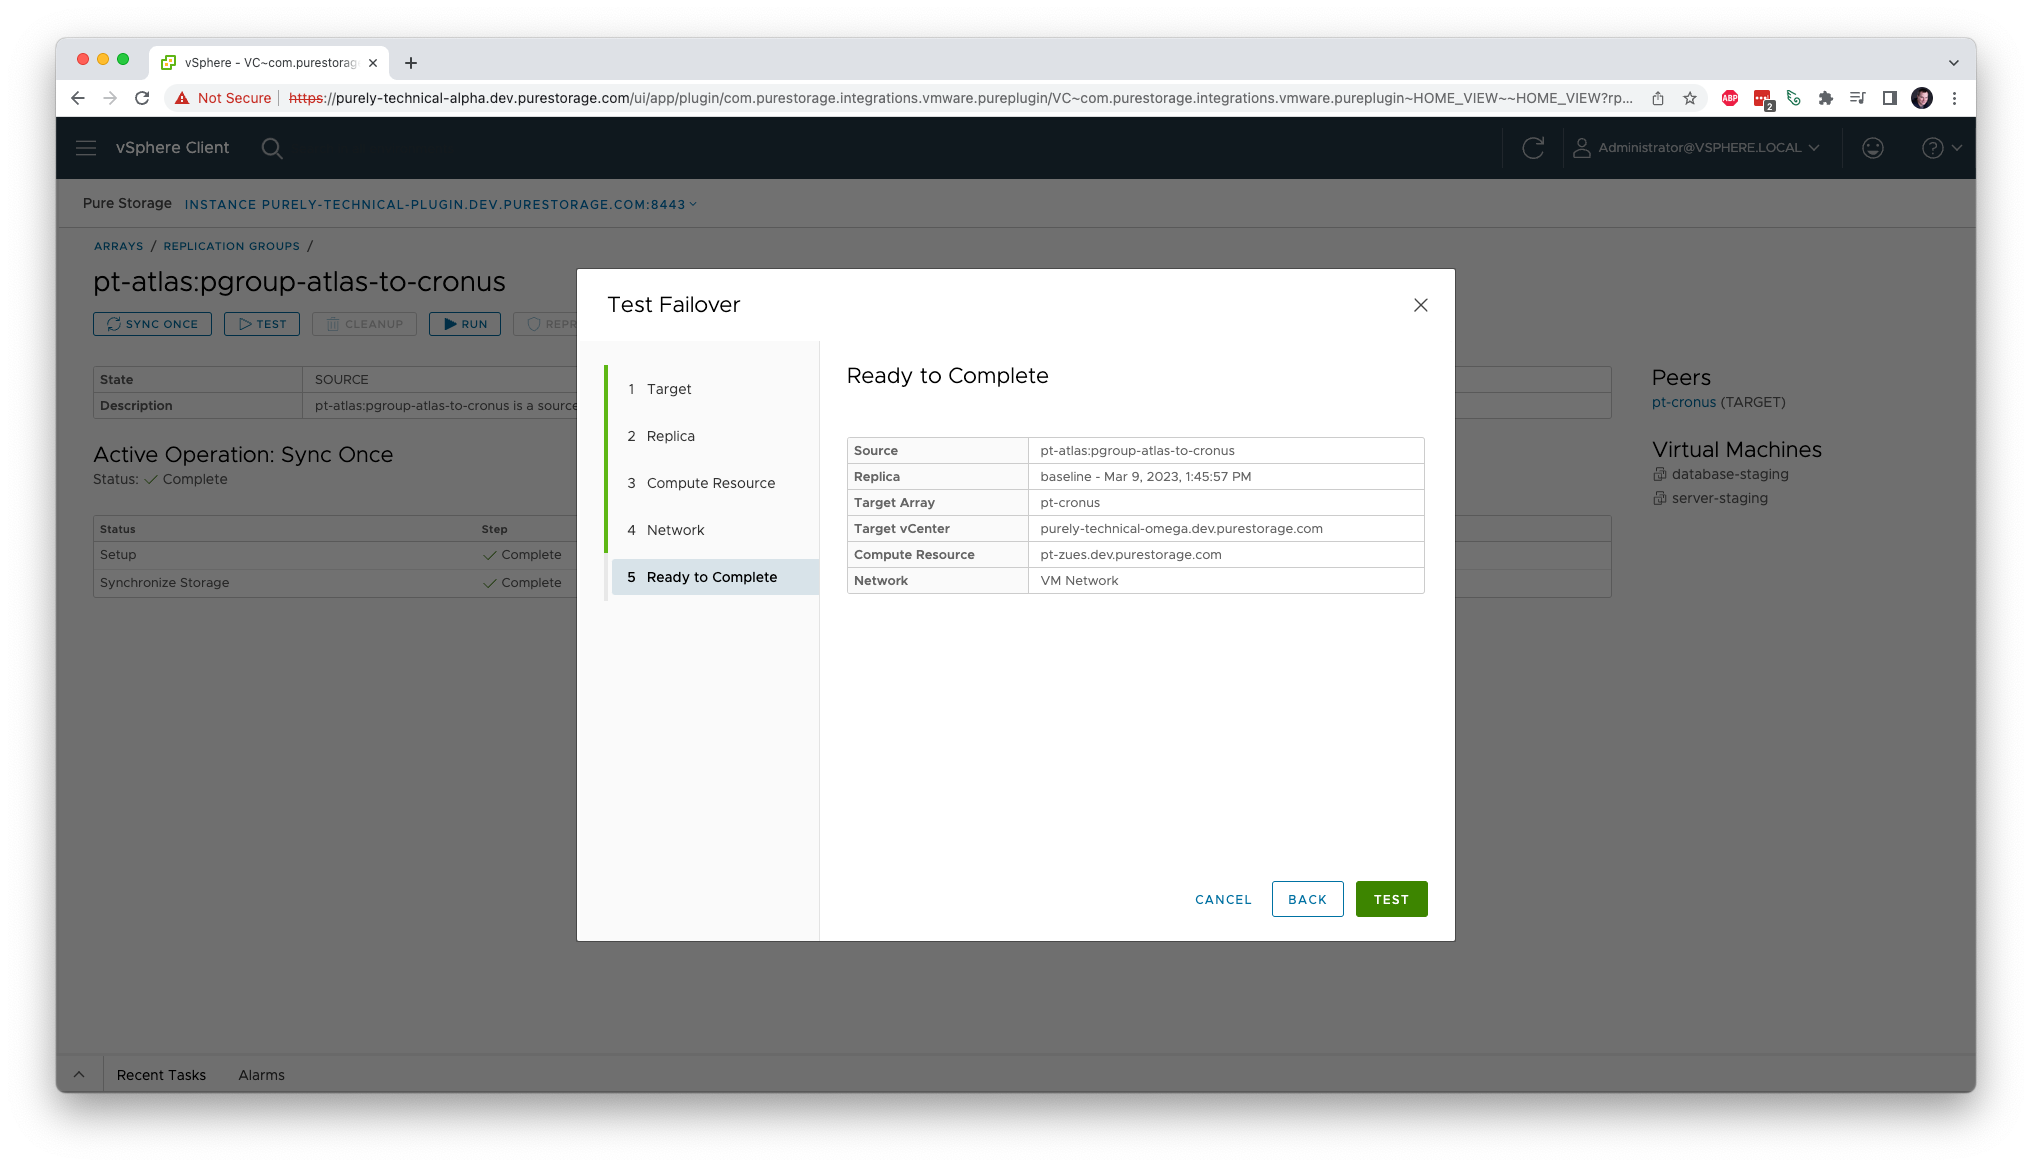
Task: Open the database-staging virtual machine
Action: click(x=1729, y=474)
